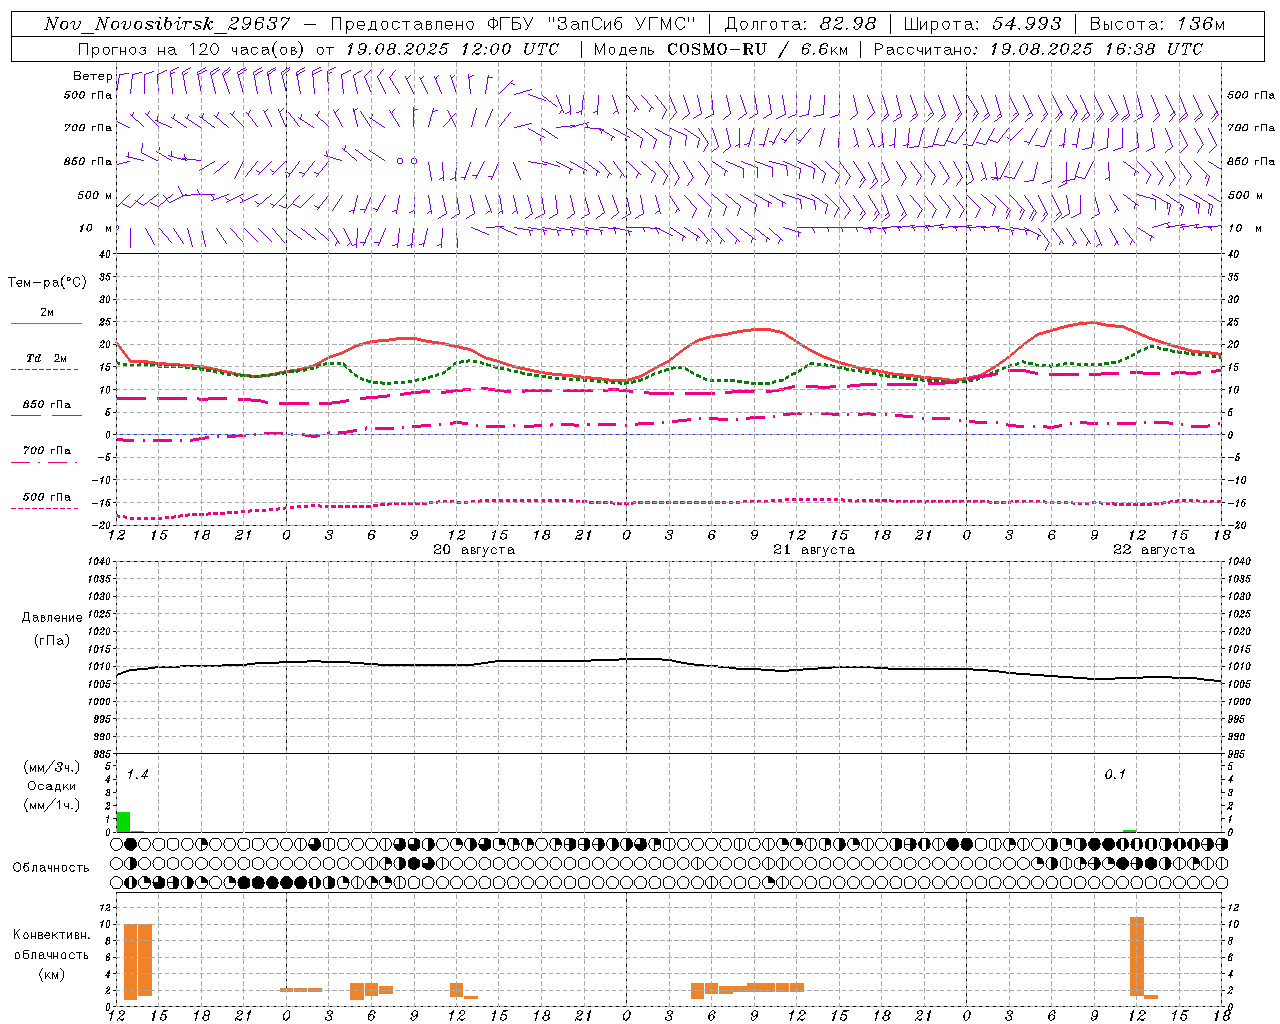Click the 22 августа date label
This screenshot has width=1280, height=1024.
pyautogui.click(x=1154, y=550)
